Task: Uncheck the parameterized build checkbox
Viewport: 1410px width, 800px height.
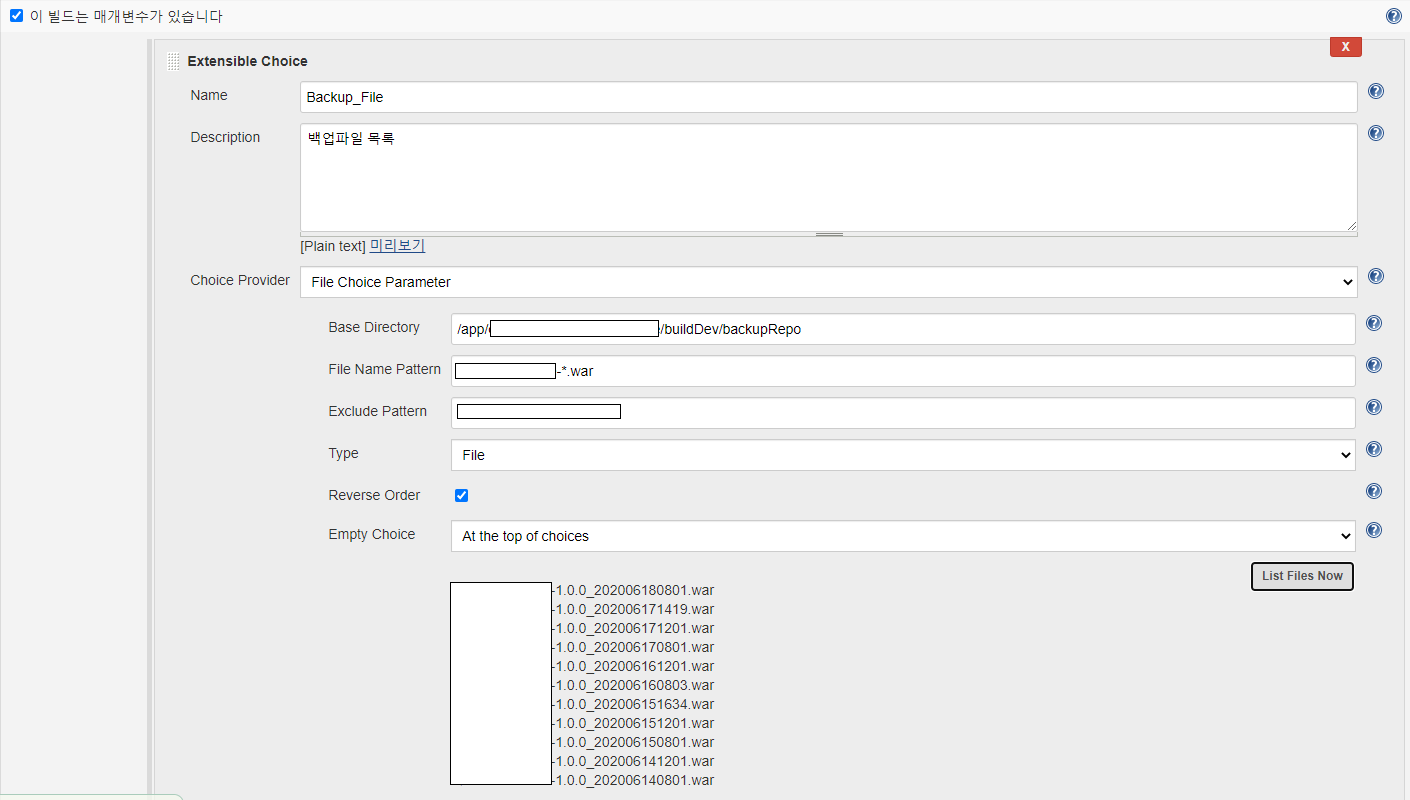Action: tap(16, 16)
